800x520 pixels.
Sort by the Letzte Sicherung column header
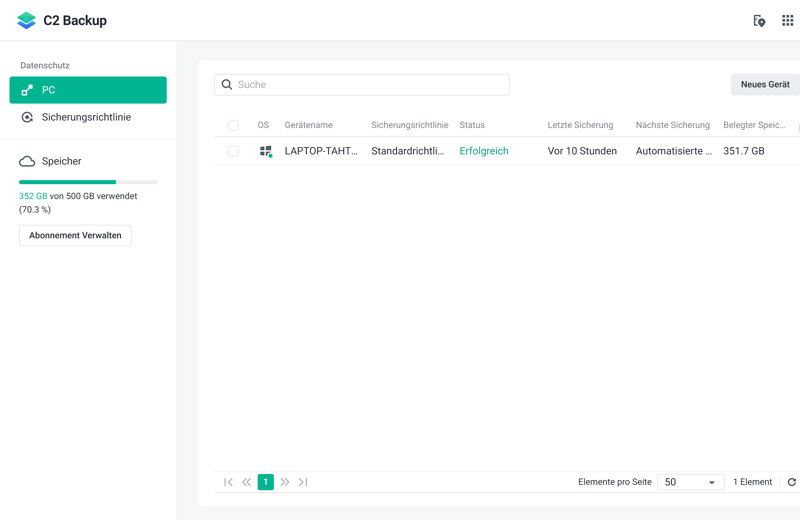click(580, 125)
